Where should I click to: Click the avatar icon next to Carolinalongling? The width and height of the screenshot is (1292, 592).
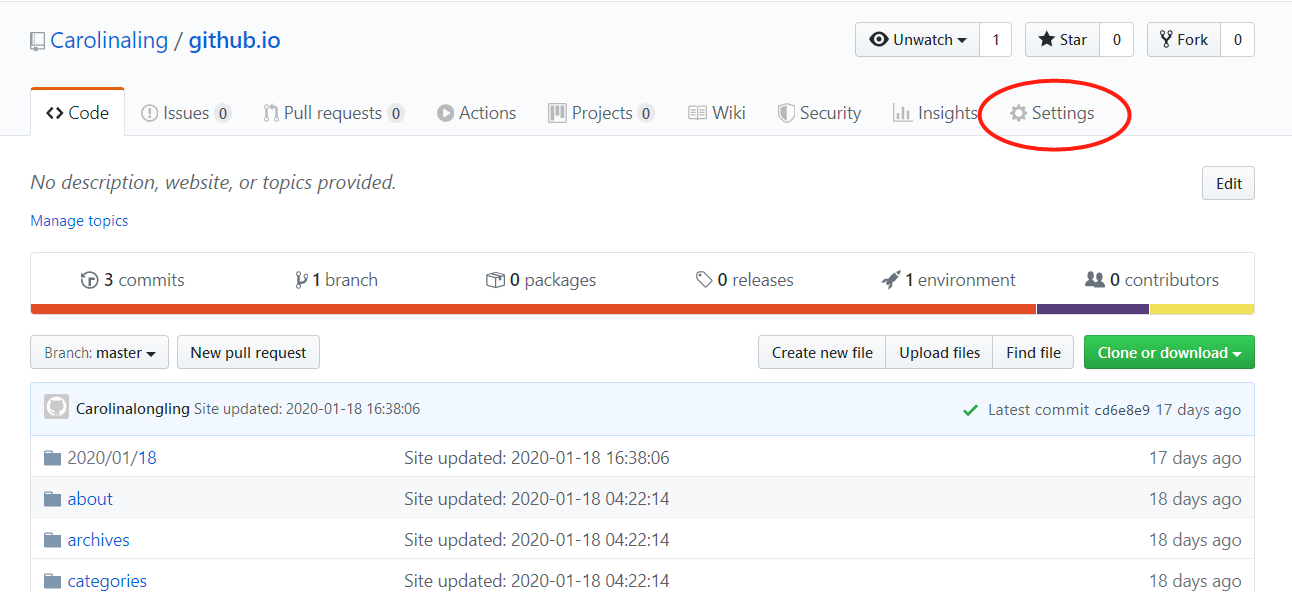pyautogui.click(x=57, y=407)
